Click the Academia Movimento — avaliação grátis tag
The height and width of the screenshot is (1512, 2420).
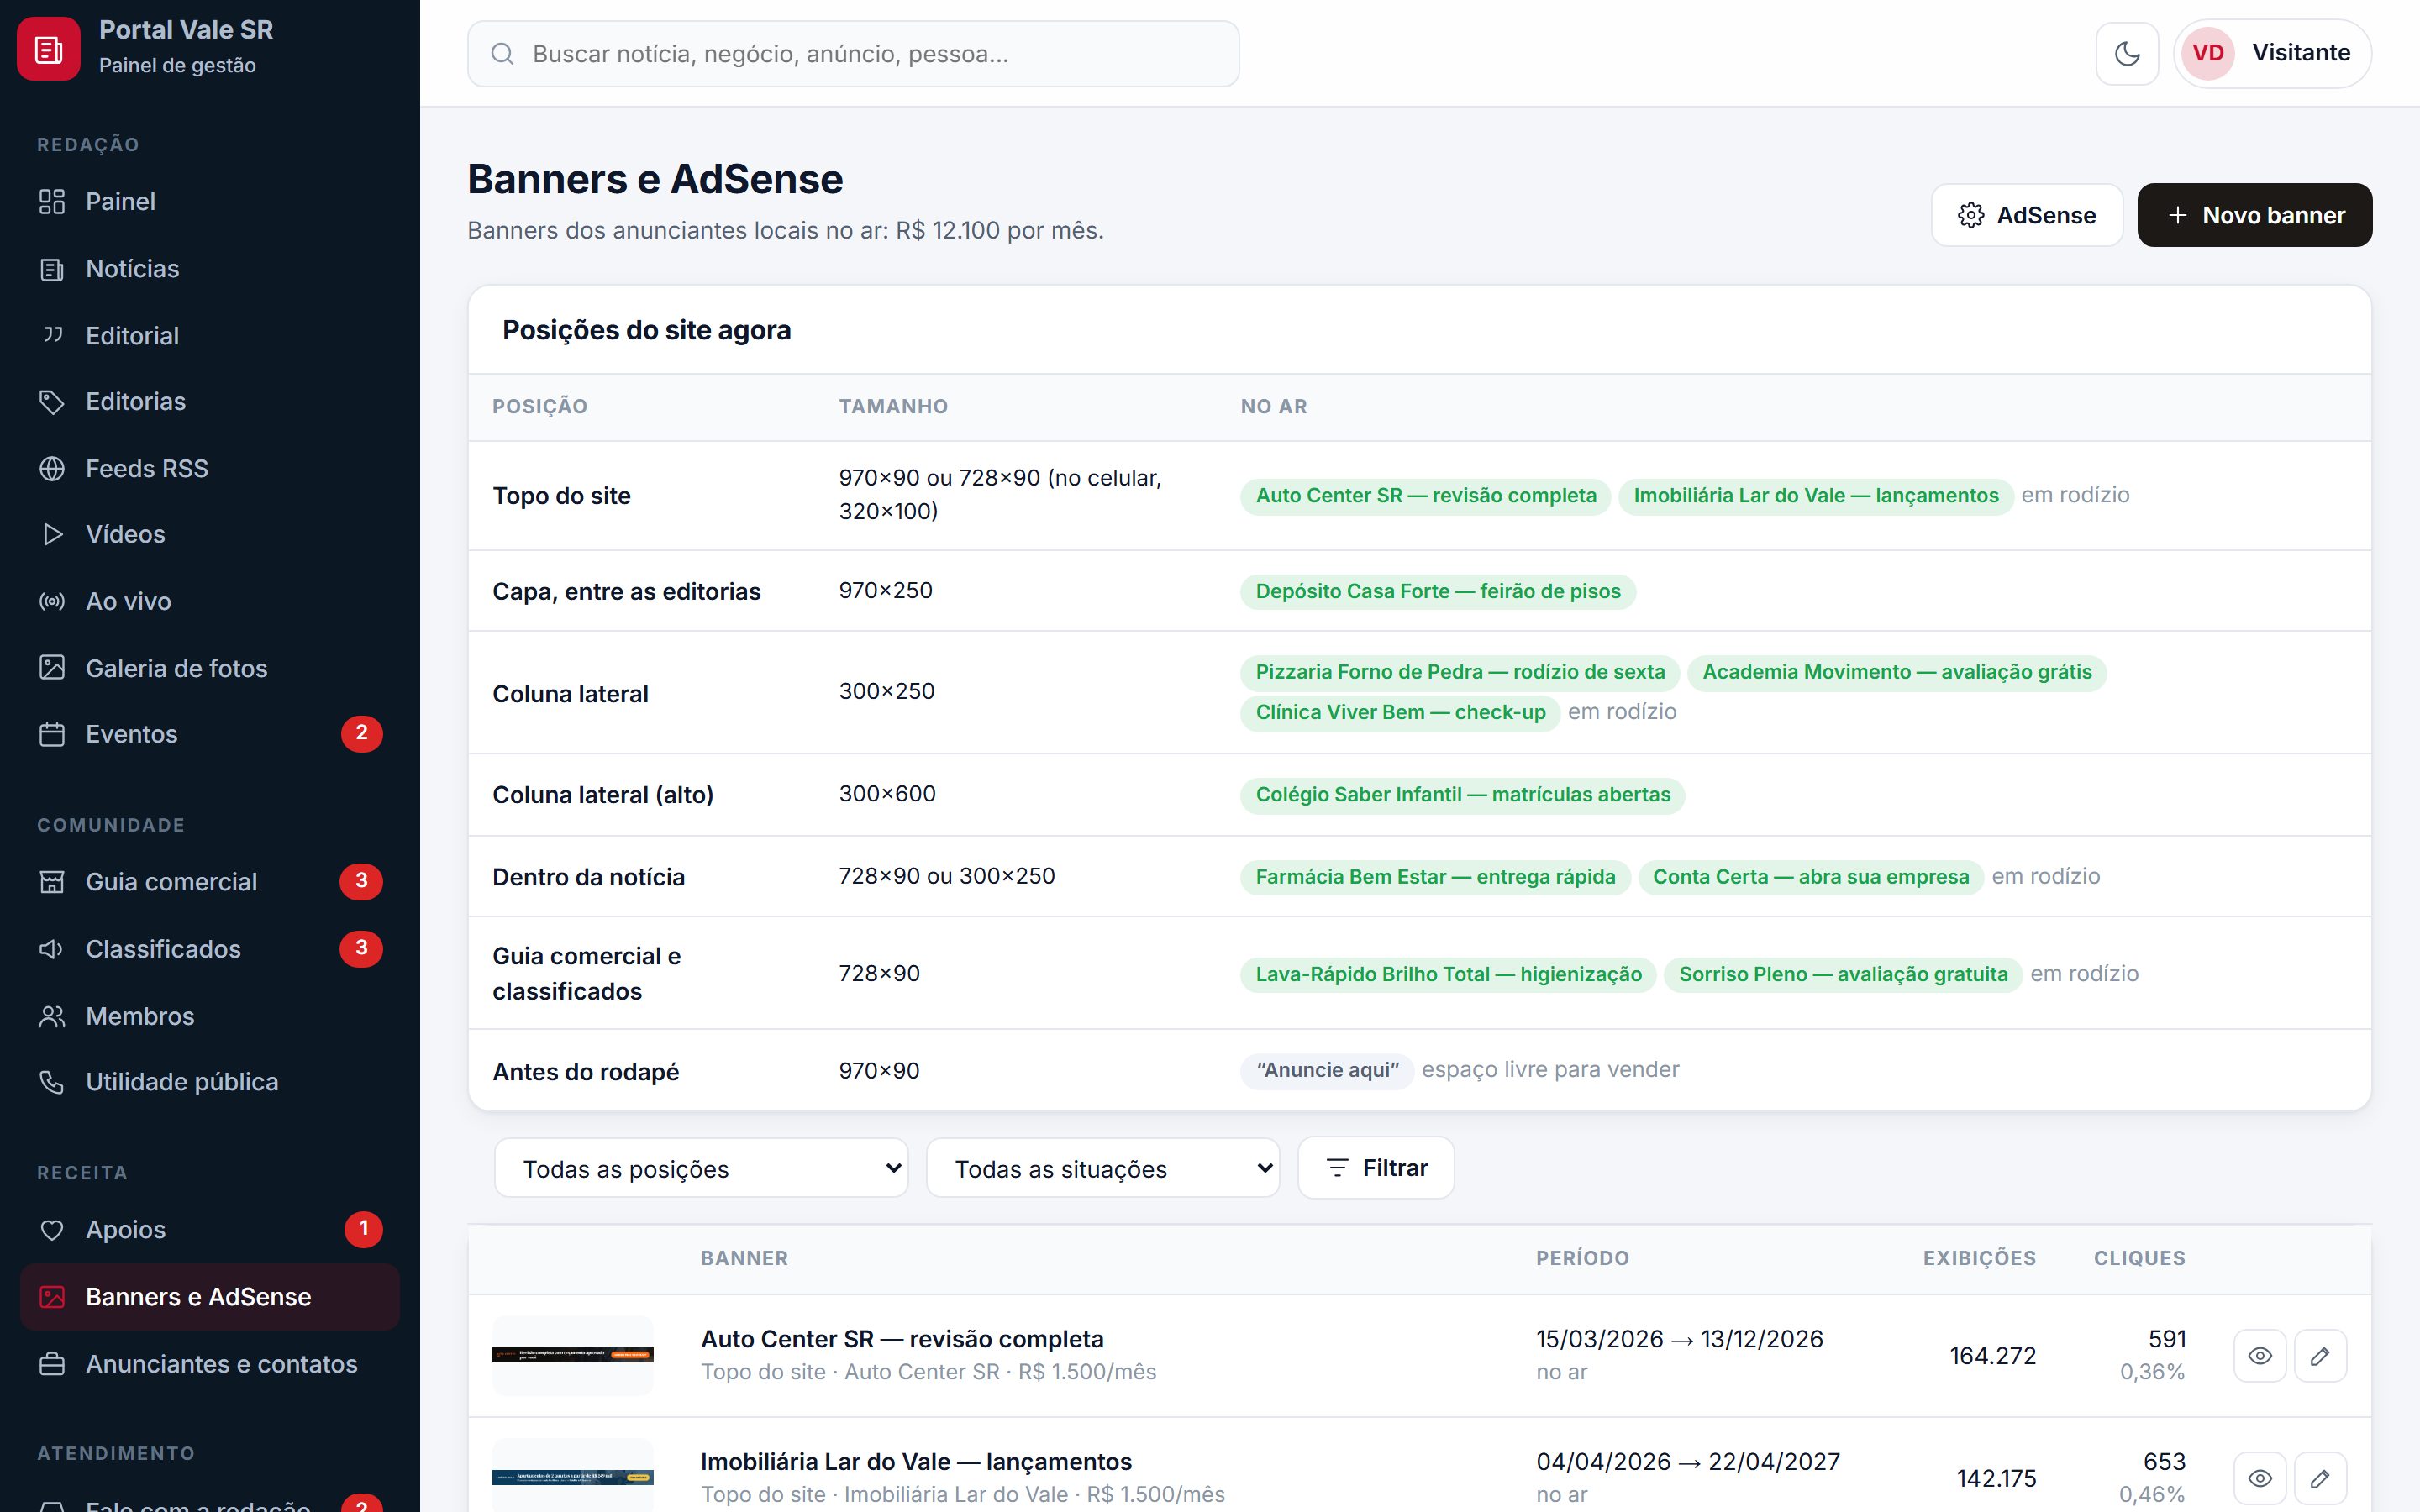[x=1896, y=672]
